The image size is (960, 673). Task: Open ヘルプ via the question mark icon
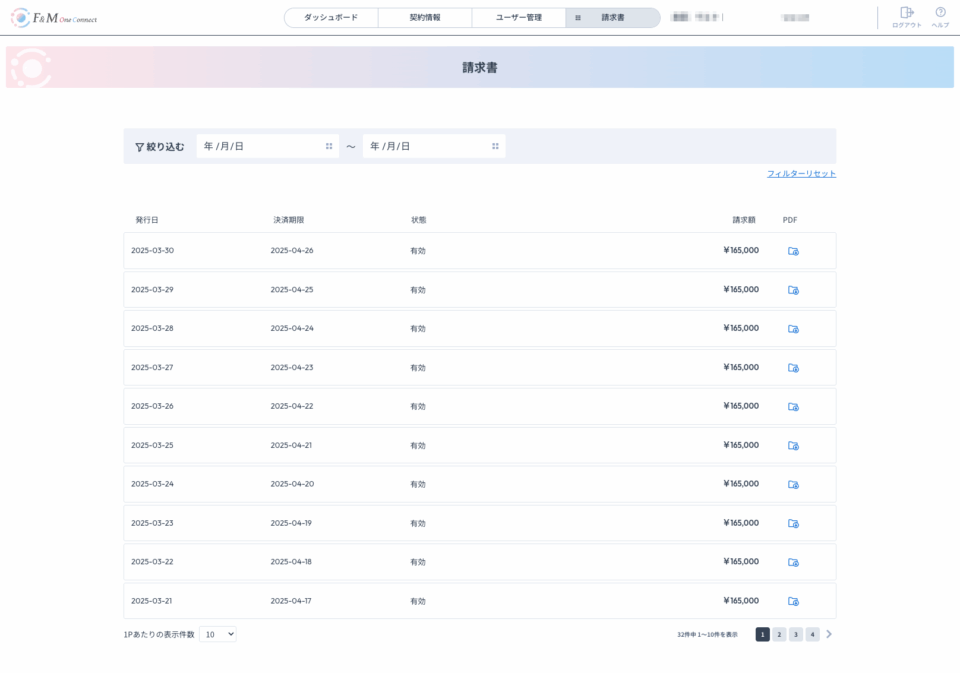pos(938,13)
